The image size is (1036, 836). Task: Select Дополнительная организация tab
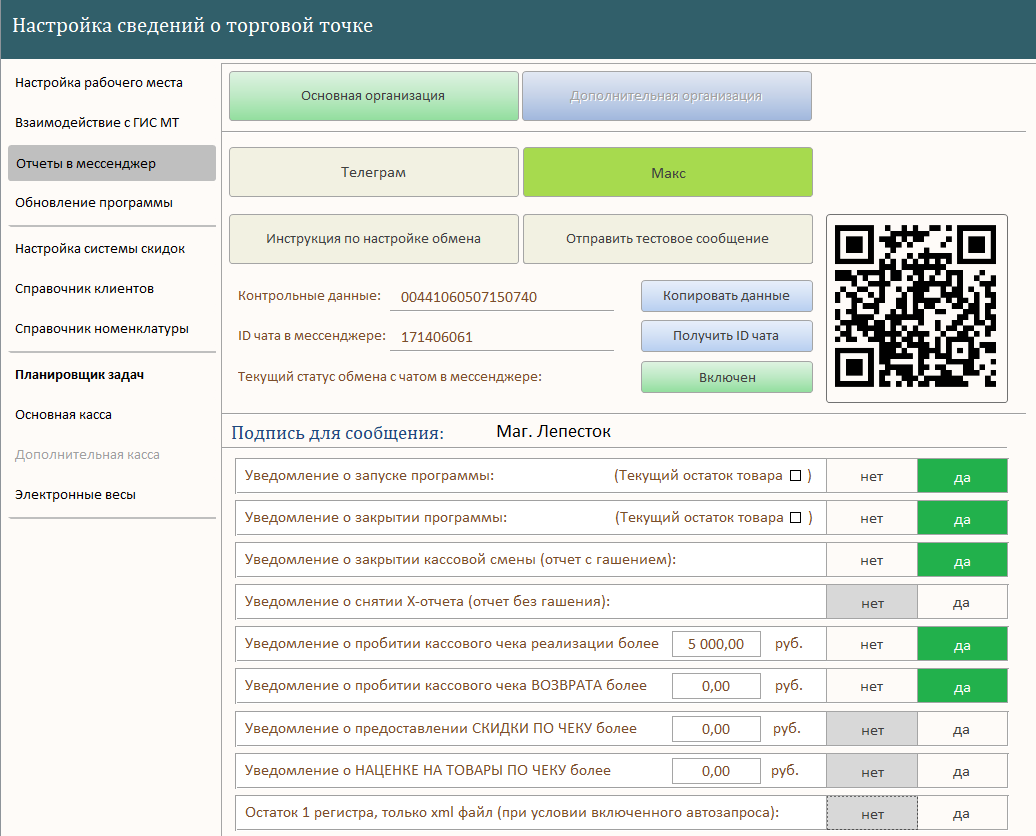(x=667, y=96)
